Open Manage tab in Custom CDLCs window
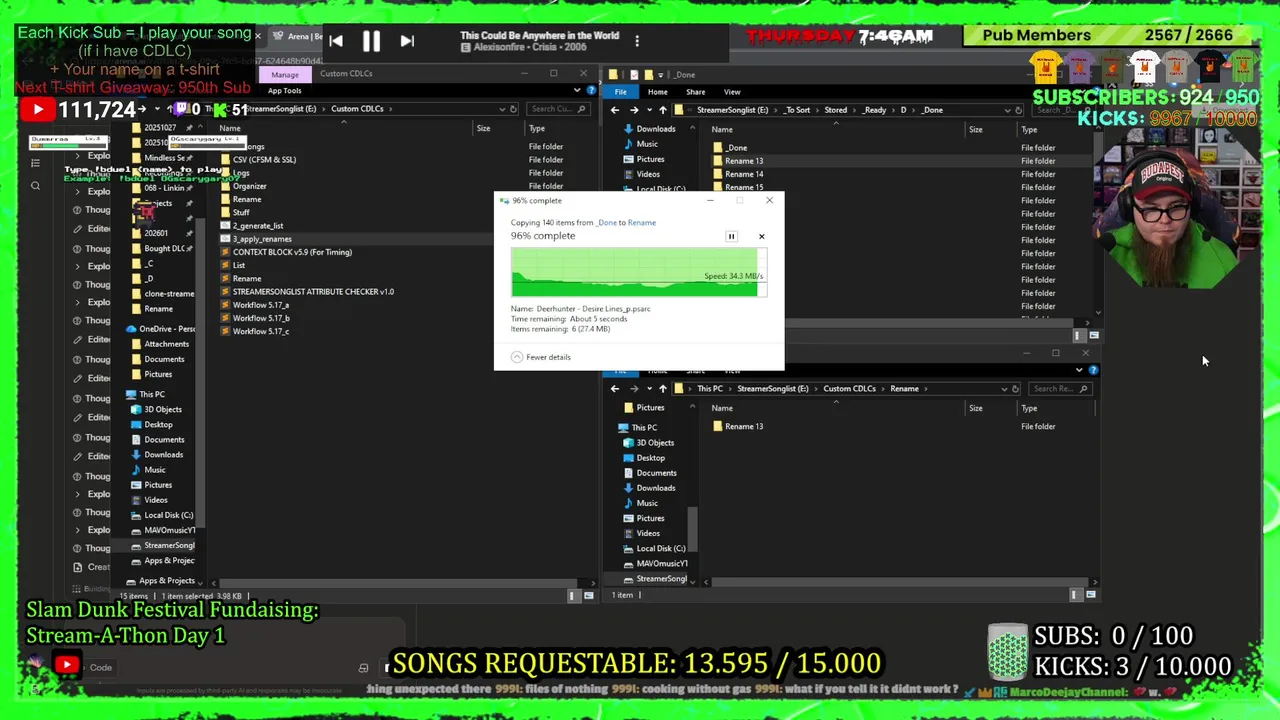The height and width of the screenshot is (720, 1280). (285, 75)
